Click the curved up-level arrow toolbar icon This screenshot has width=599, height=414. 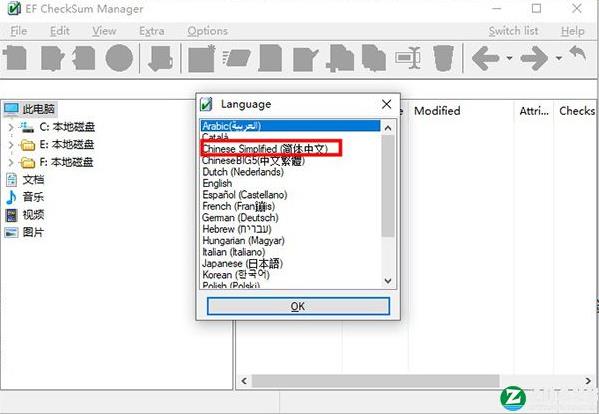point(578,53)
